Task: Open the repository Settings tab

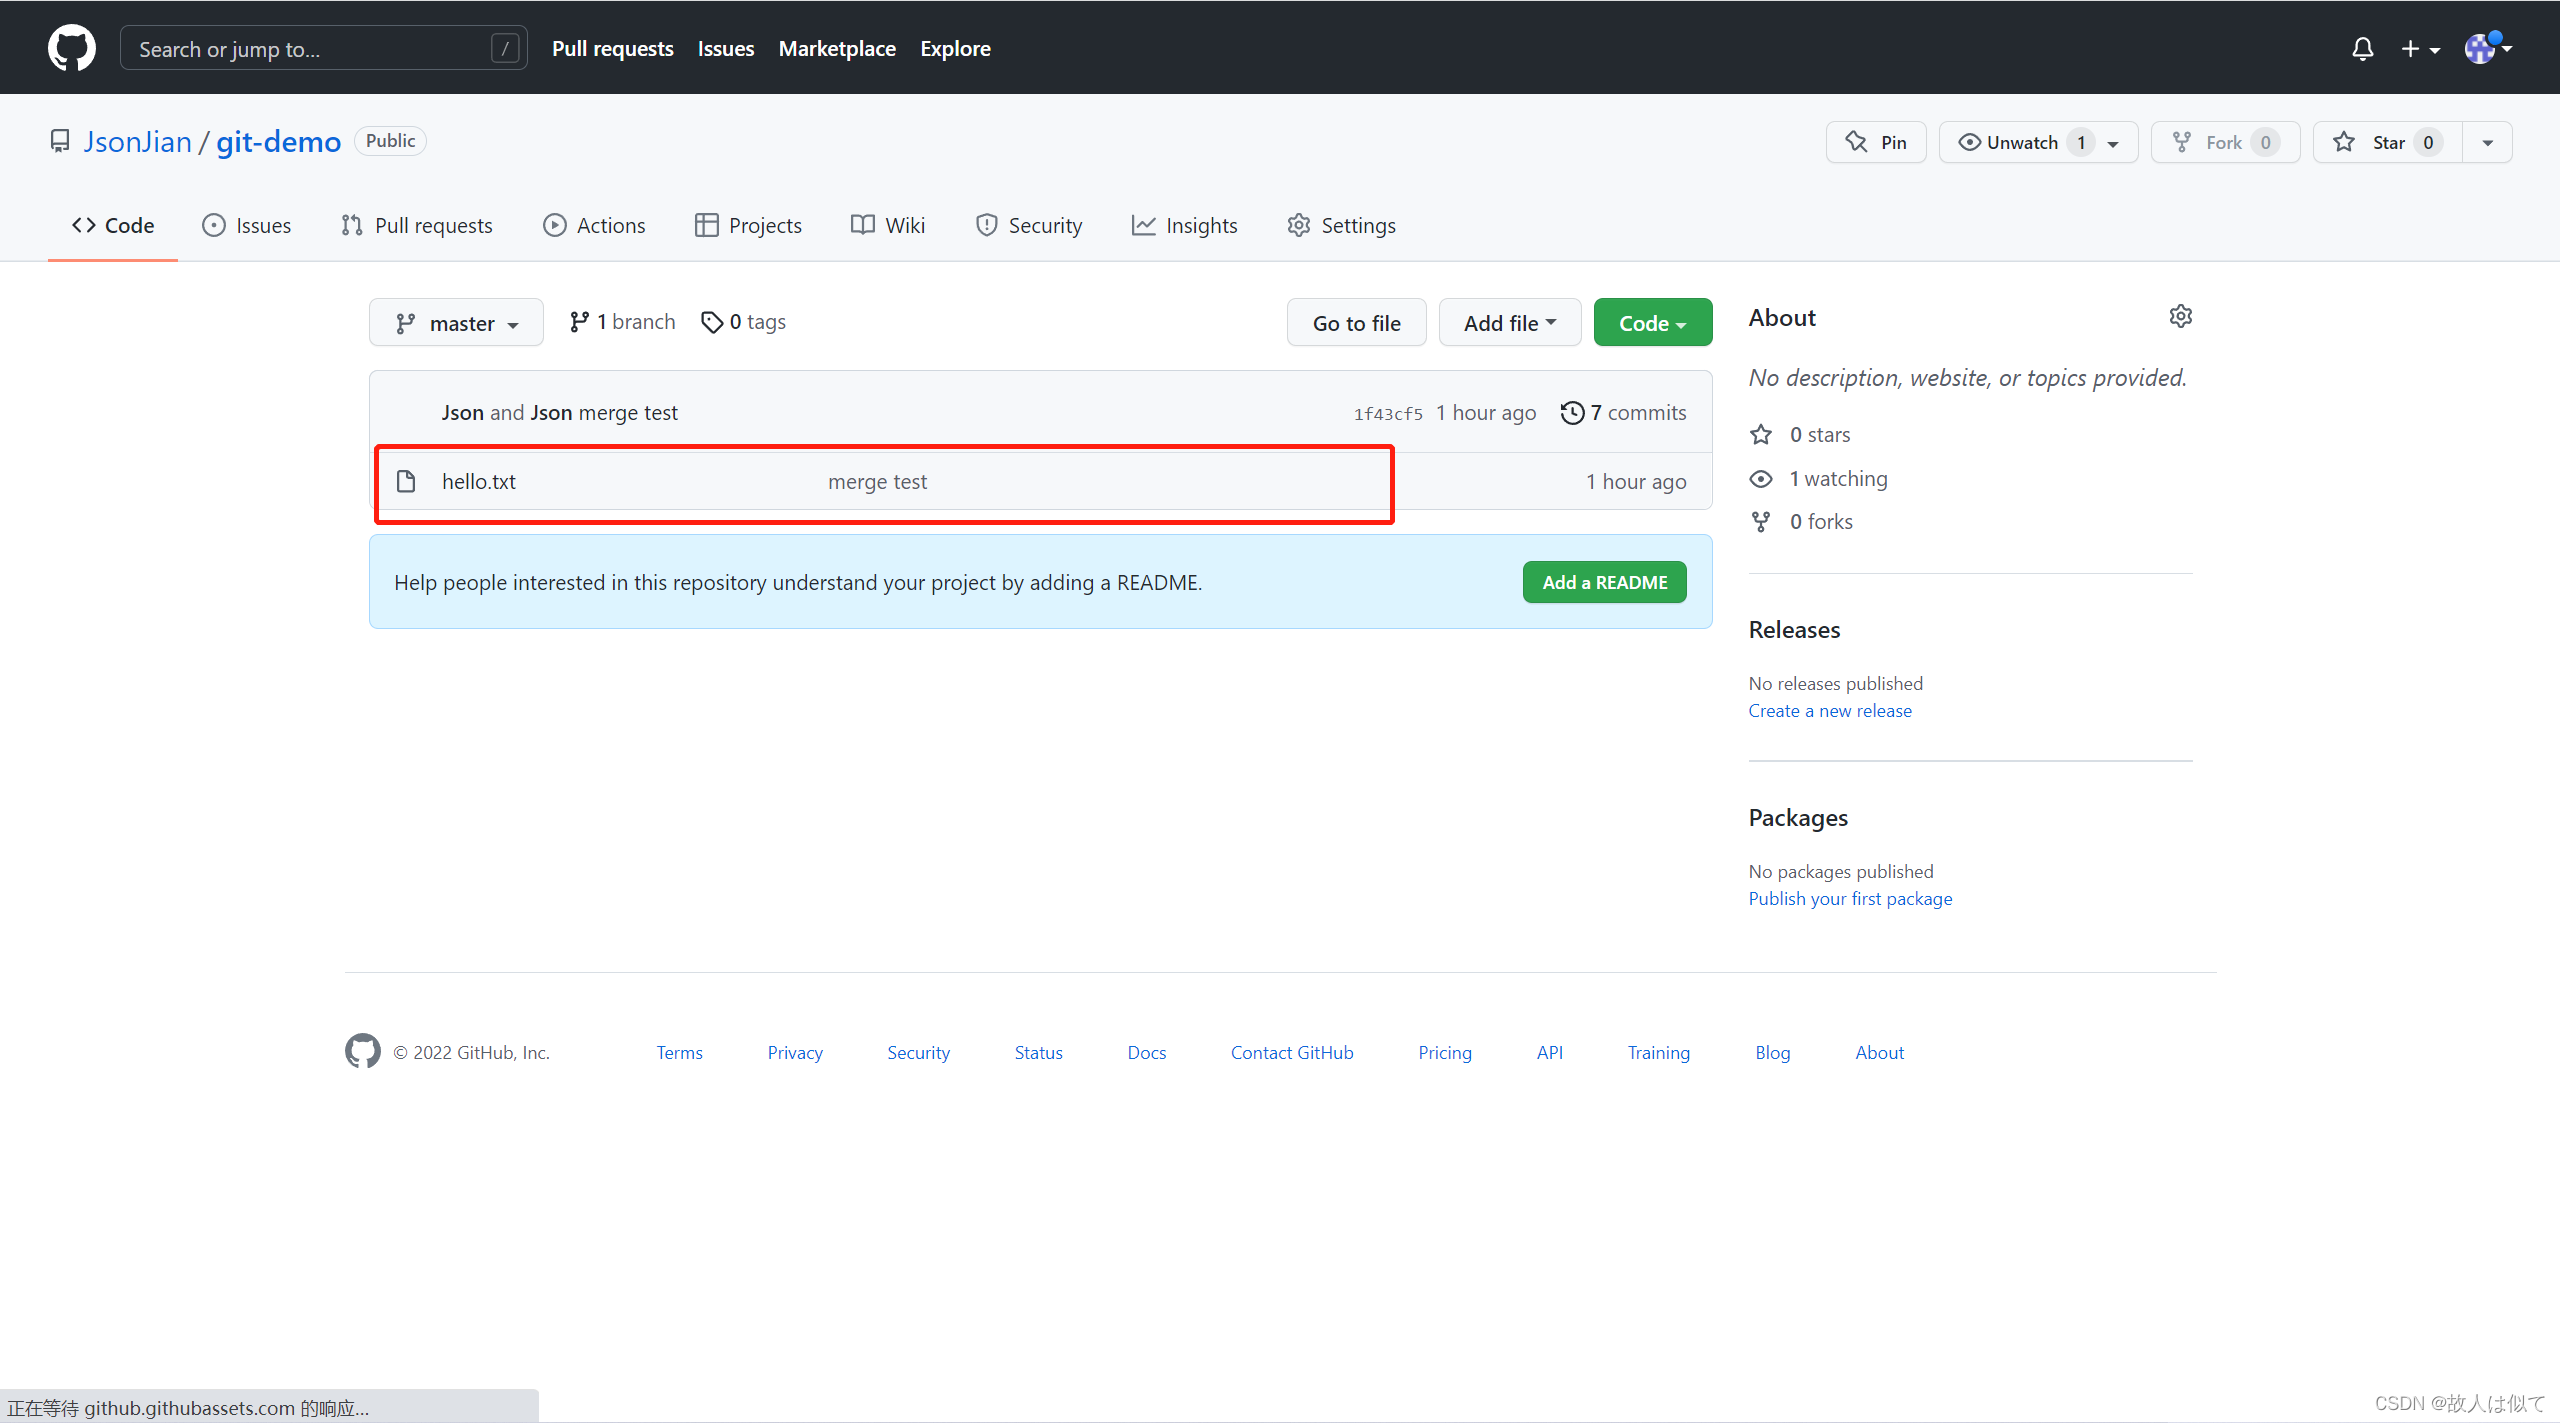Action: click(x=1342, y=225)
